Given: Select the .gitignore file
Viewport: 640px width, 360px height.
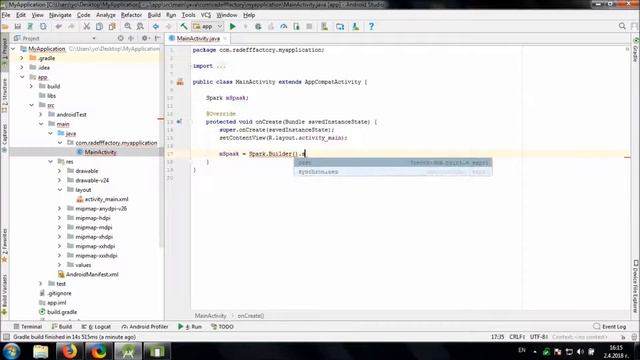Looking at the screenshot, I should click(59, 293).
